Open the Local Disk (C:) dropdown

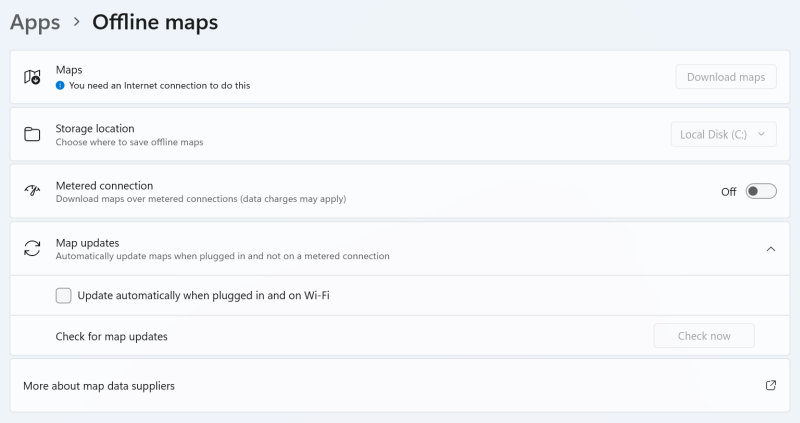coord(722,134)
